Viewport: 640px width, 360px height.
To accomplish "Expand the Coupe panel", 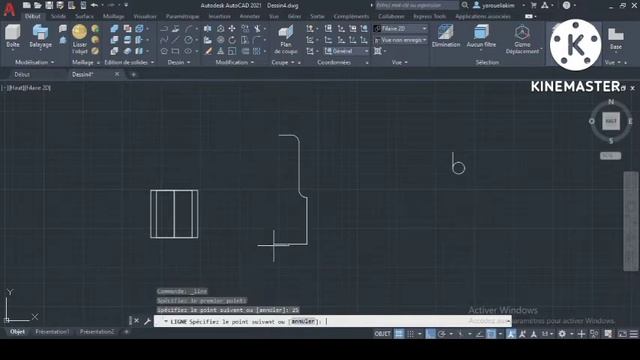I will click(283, 62).
